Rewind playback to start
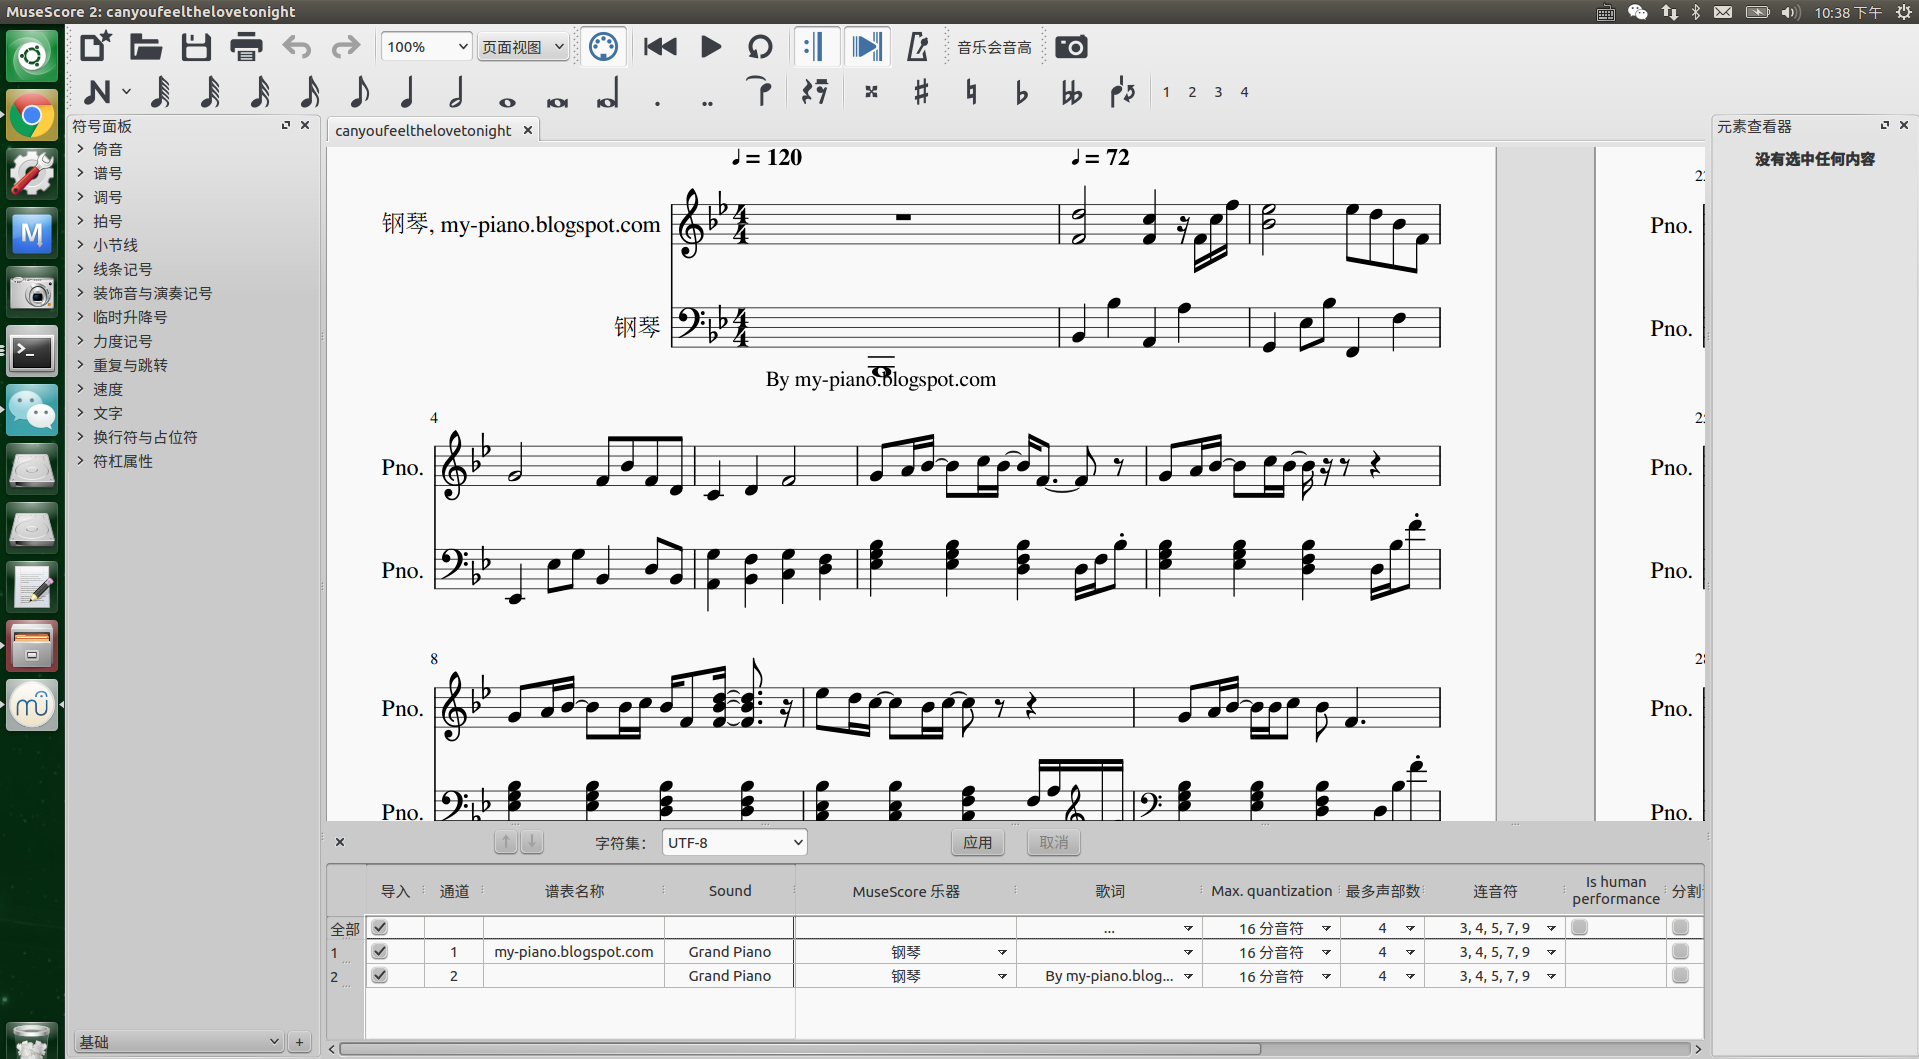 pos(660,47)
